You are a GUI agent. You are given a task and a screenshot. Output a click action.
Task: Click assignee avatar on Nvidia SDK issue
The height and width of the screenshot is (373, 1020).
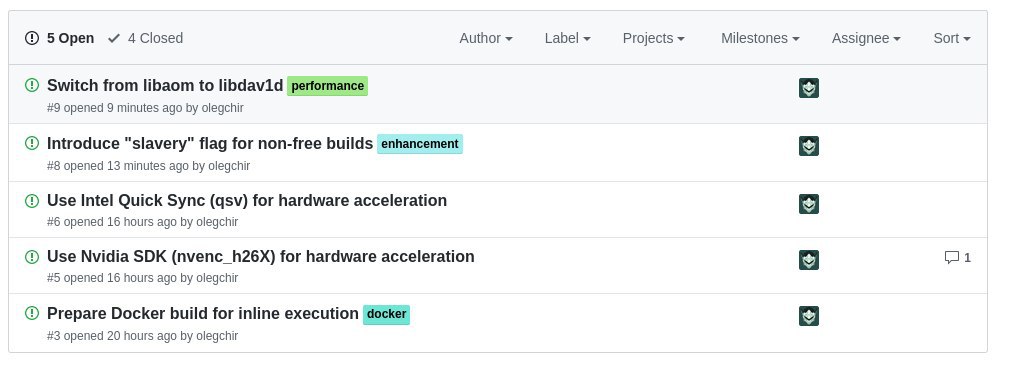(x=809, y=260)
